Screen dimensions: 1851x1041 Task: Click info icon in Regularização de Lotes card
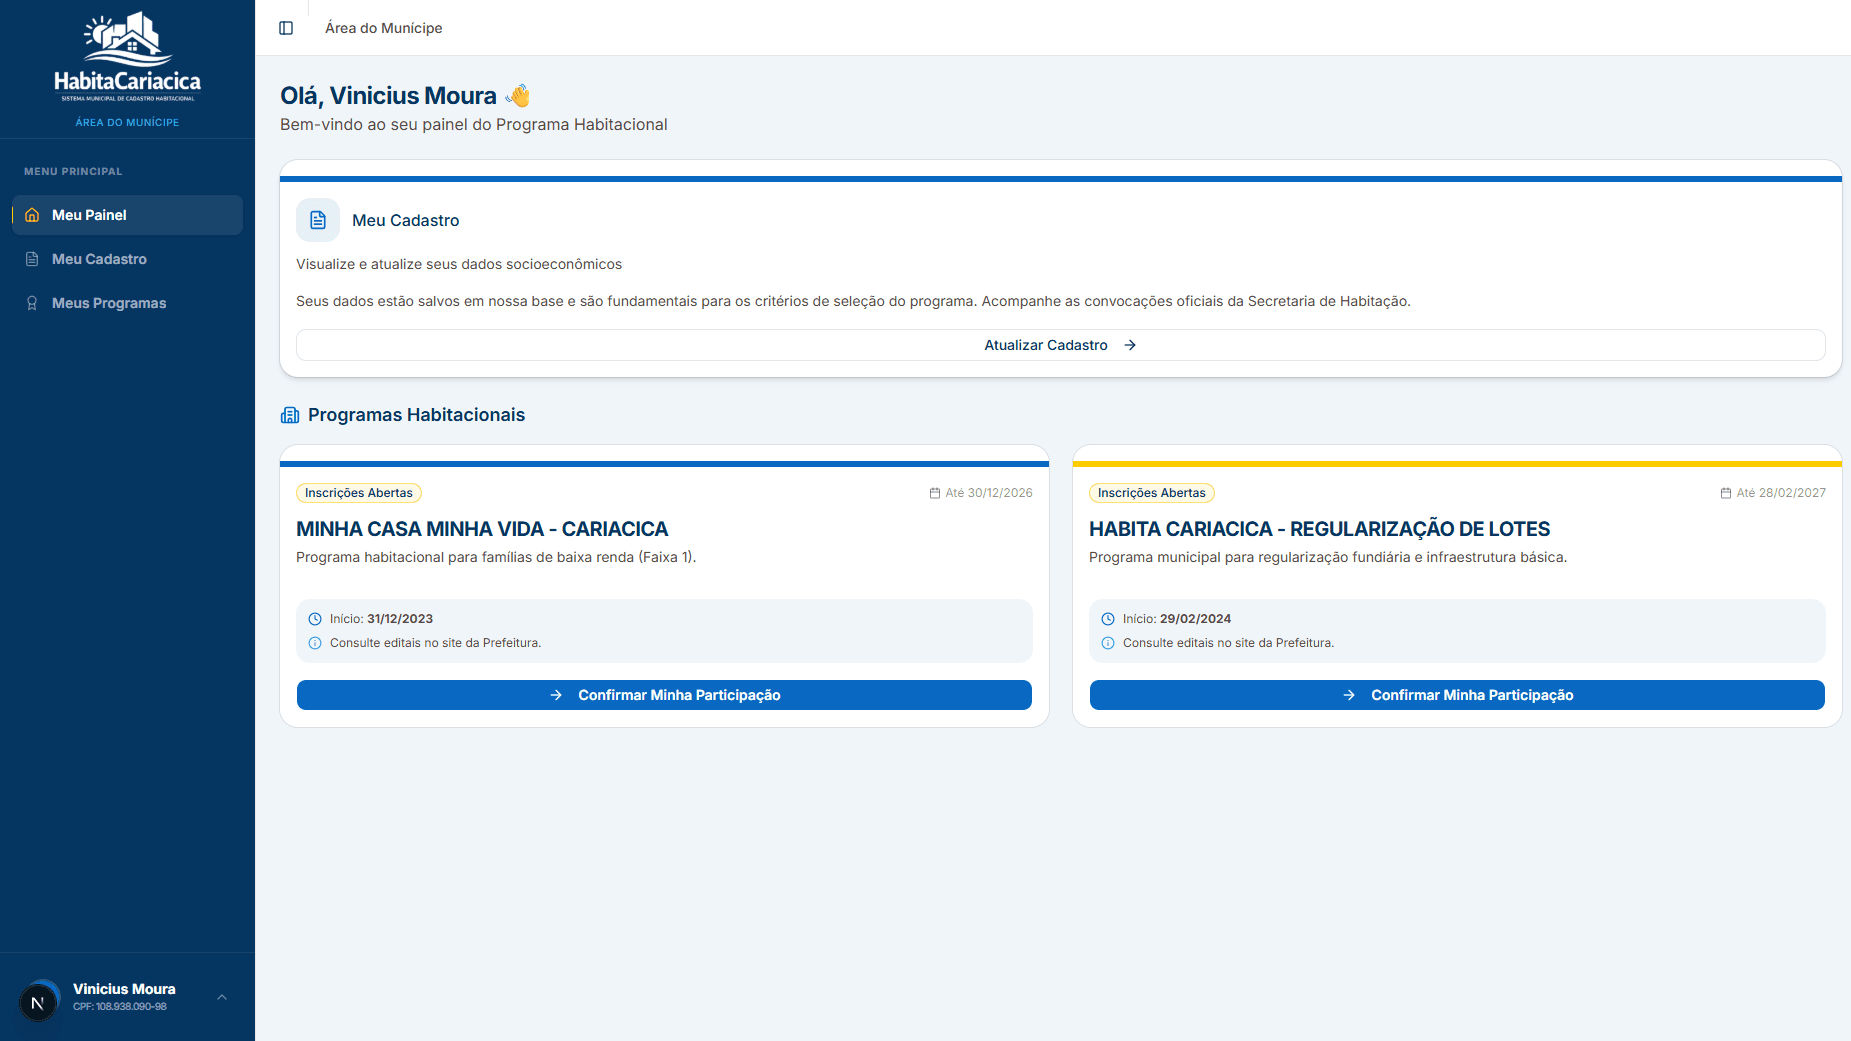[x=1108, y=643]
